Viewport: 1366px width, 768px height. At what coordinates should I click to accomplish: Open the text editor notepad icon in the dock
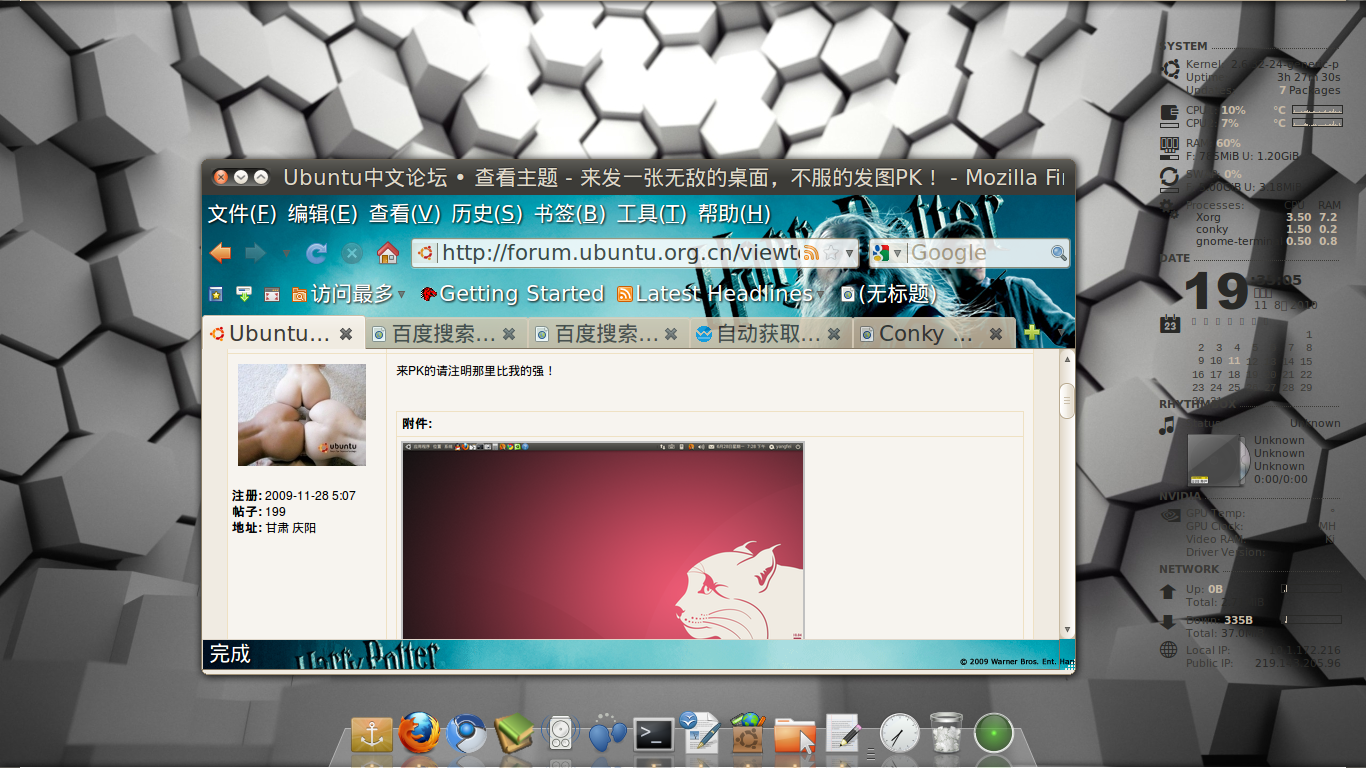[x=843, y=733]
